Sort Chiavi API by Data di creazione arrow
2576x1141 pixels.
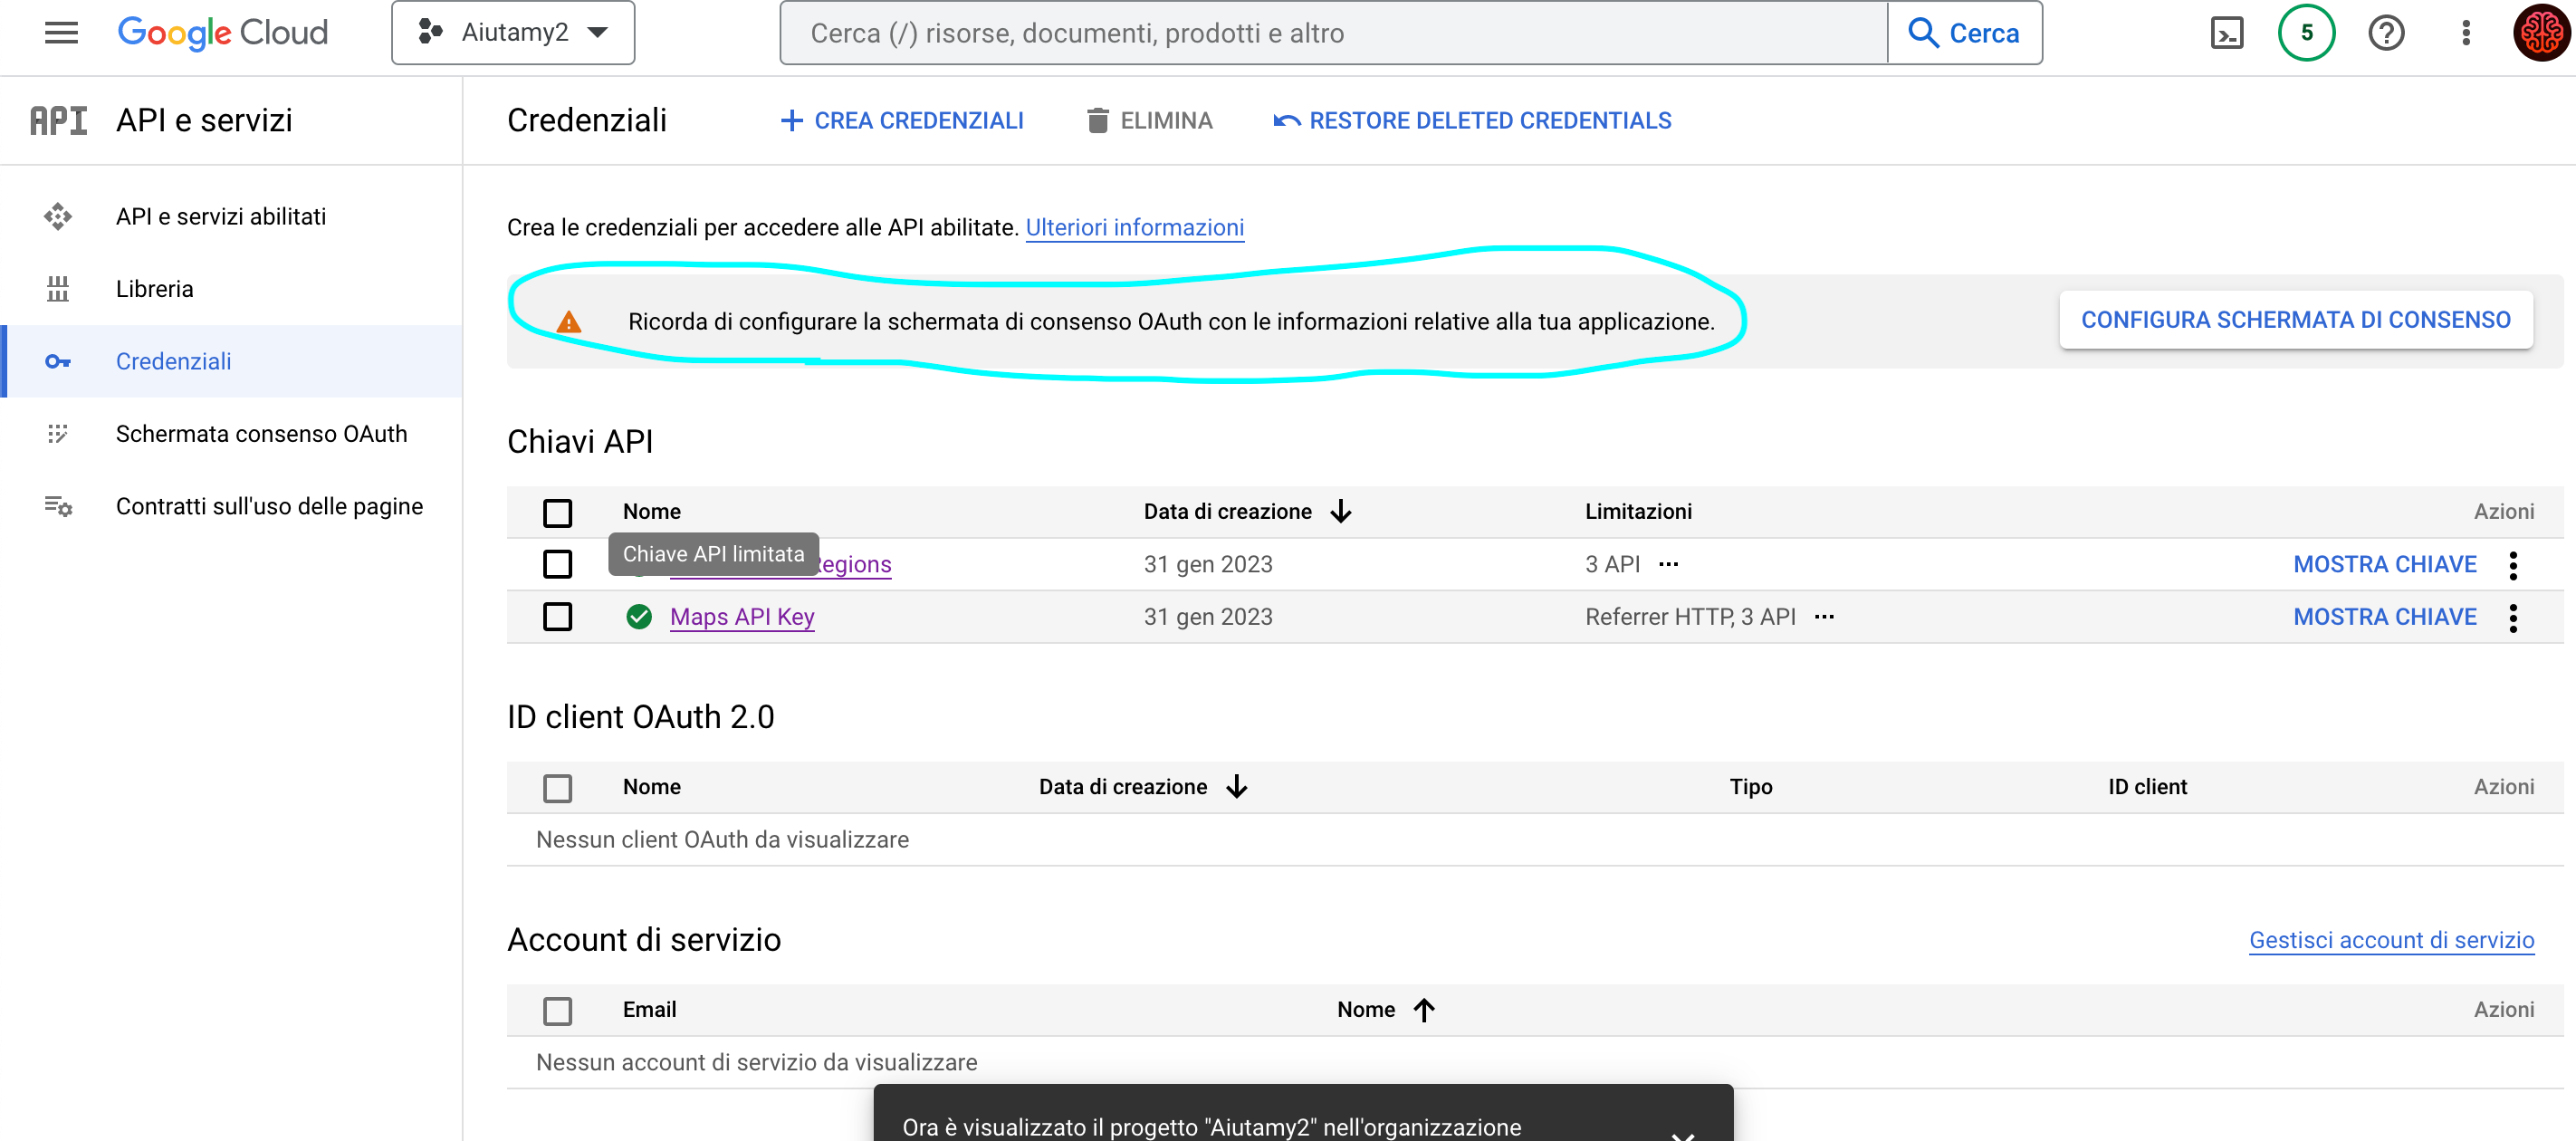click(1341, 512)
